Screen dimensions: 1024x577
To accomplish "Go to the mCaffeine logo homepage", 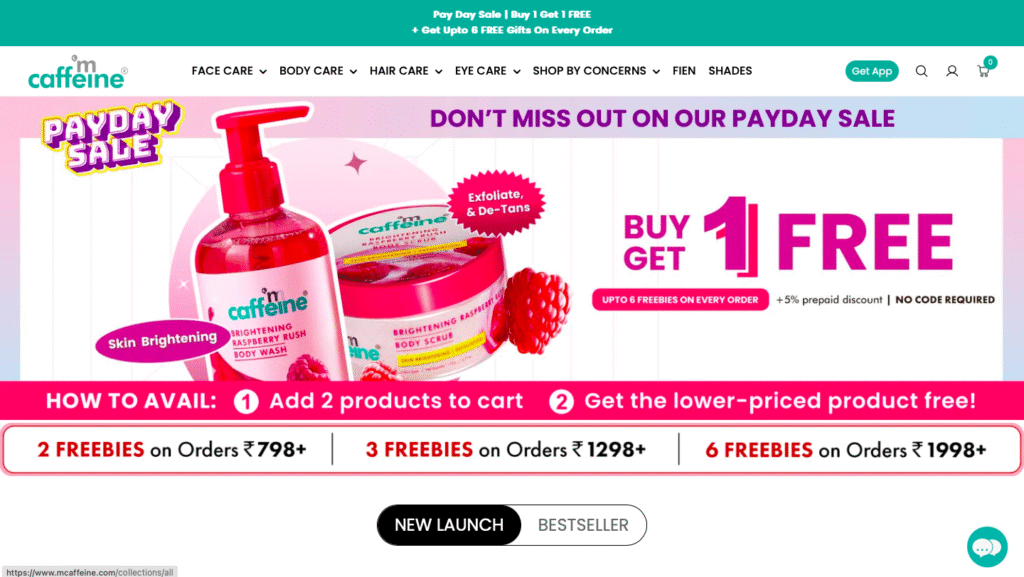I will click(78, 72).
